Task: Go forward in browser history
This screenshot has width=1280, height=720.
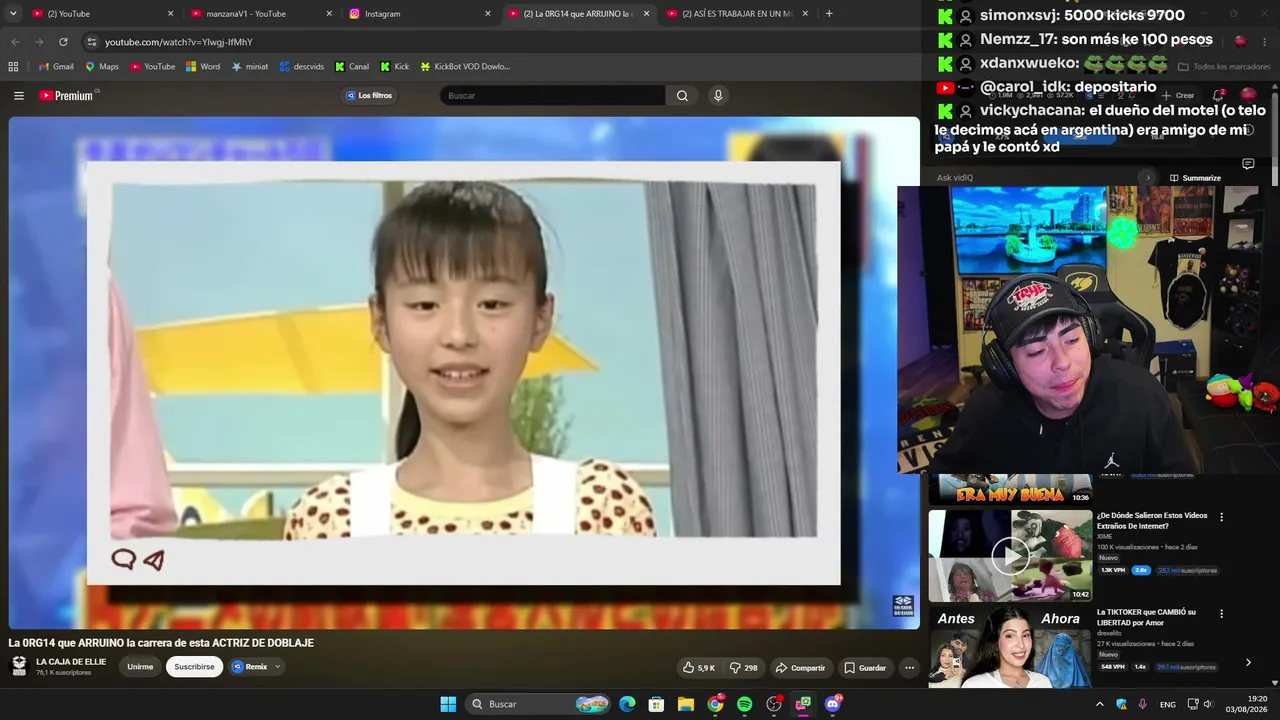Action: coord(39,42)
